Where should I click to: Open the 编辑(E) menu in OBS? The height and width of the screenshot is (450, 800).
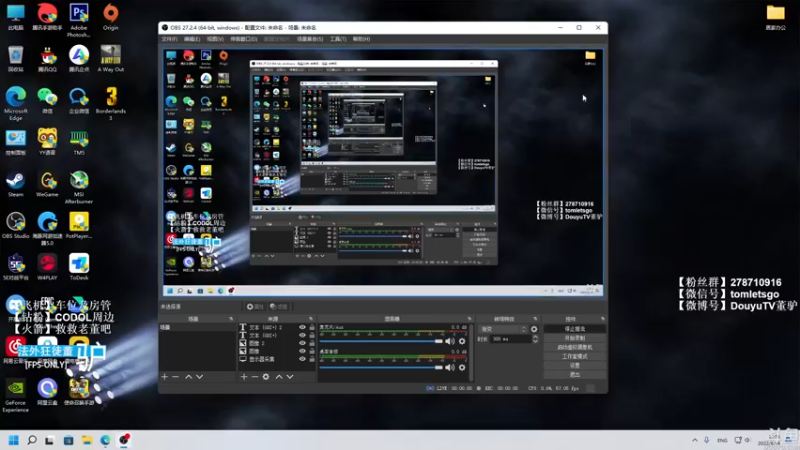point(192,39)
